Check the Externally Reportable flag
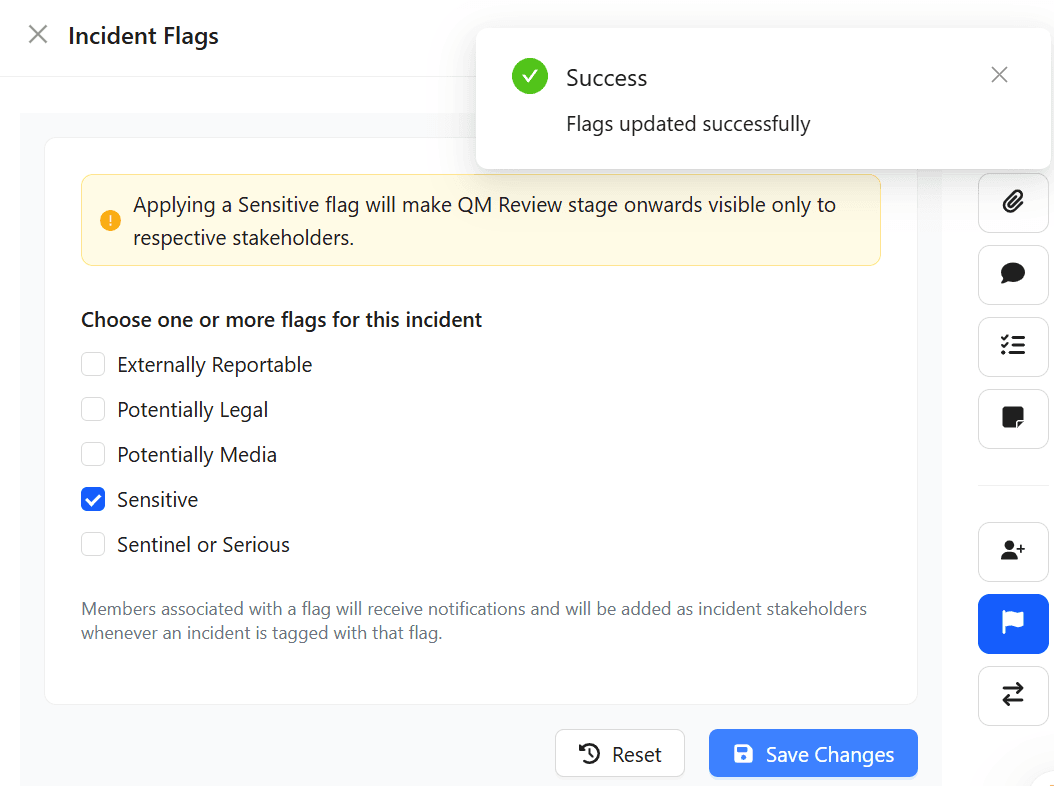The image size is (1054, 786). click(93, 364)
